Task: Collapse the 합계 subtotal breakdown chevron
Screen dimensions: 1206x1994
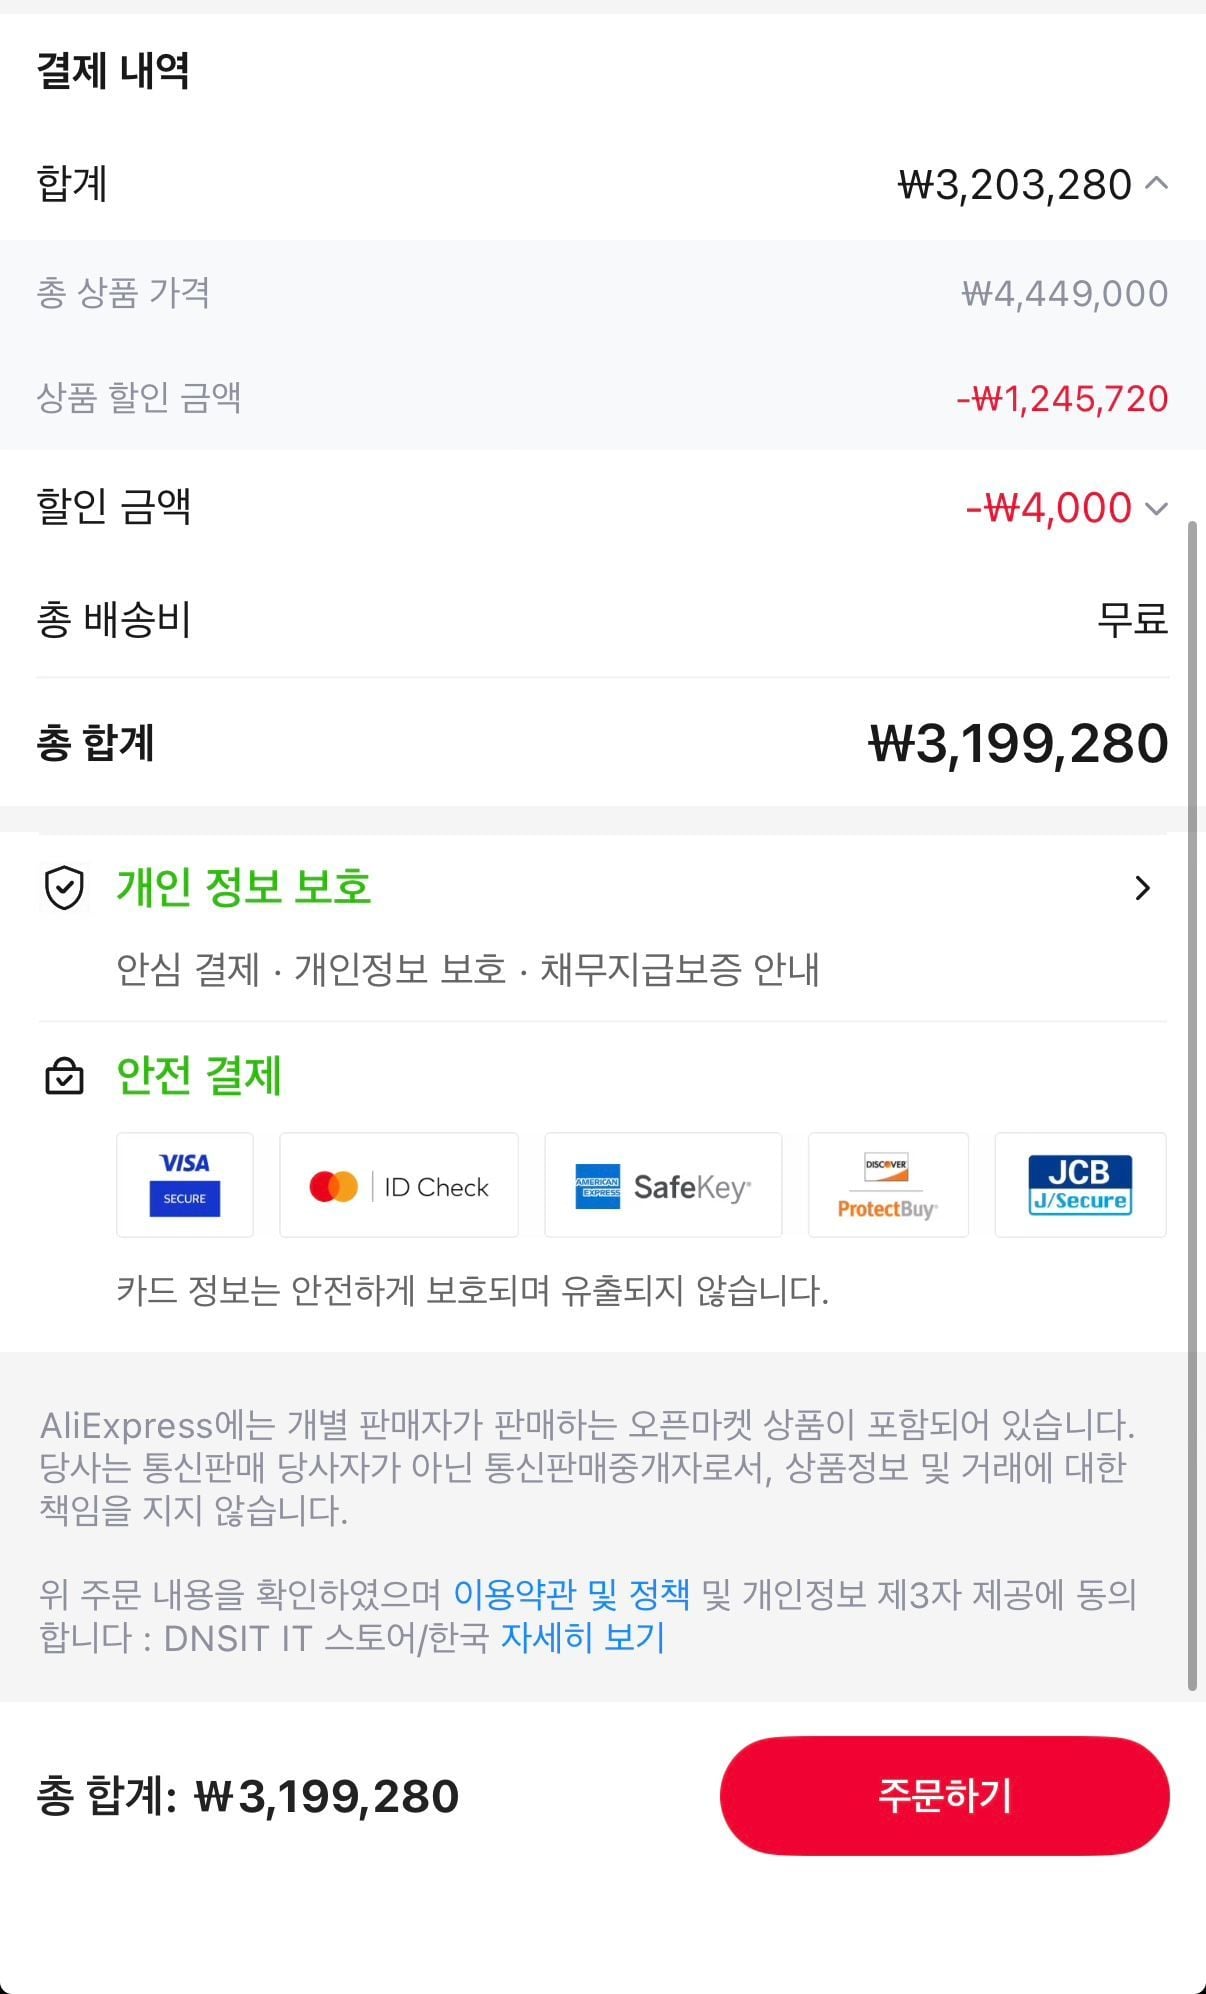Action: [1157, 183]
